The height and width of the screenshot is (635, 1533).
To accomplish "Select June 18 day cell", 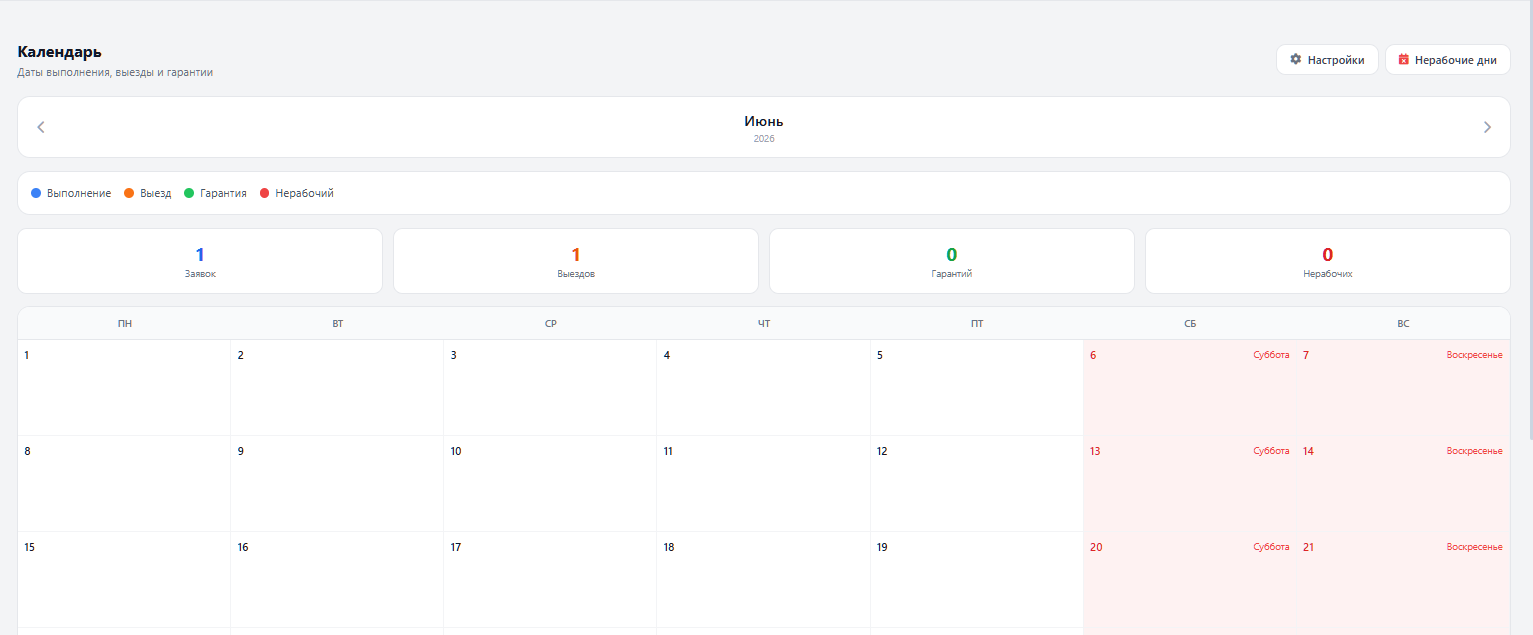I will click(x=764, y=580).
